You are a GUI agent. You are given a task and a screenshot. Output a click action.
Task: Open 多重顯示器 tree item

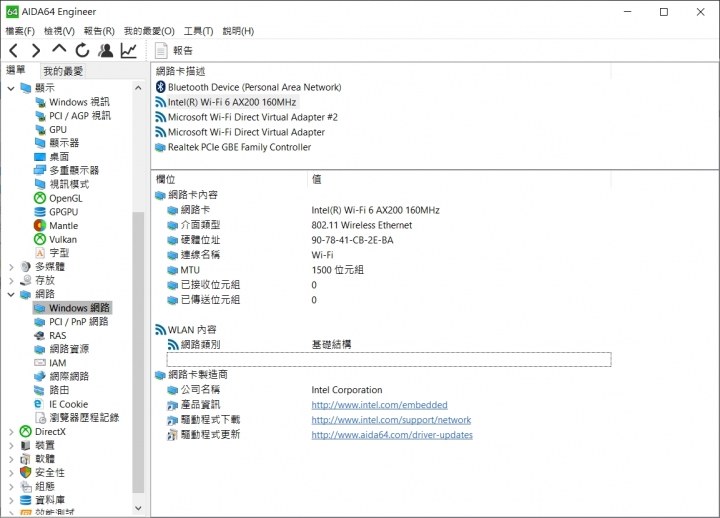click(x=73, y=171)
